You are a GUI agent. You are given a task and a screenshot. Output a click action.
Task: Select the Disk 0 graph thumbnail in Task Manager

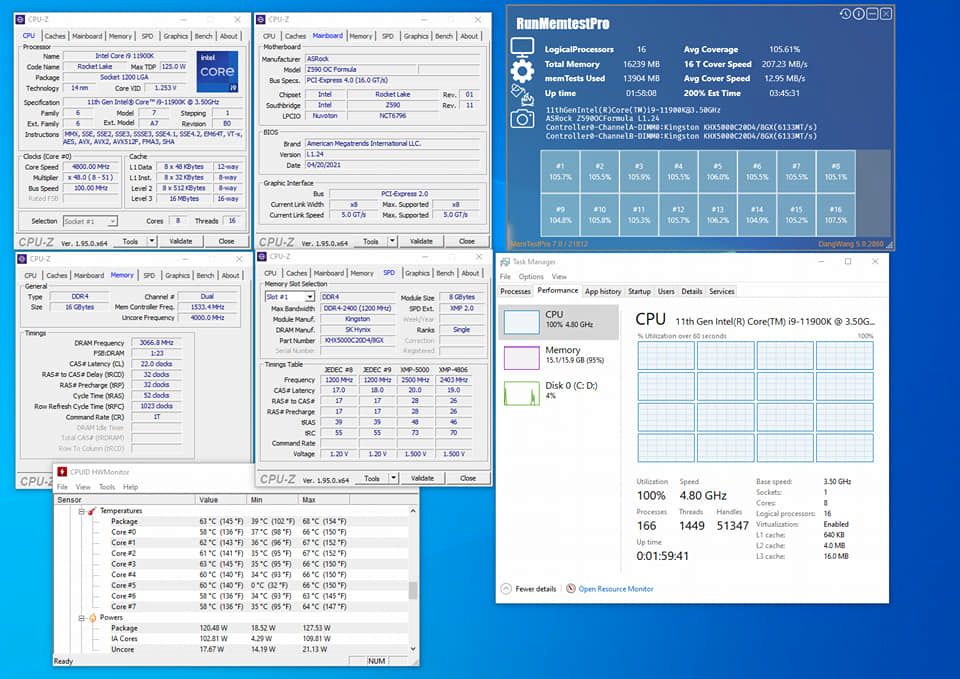pyautogui.click(x=522, y=393)
